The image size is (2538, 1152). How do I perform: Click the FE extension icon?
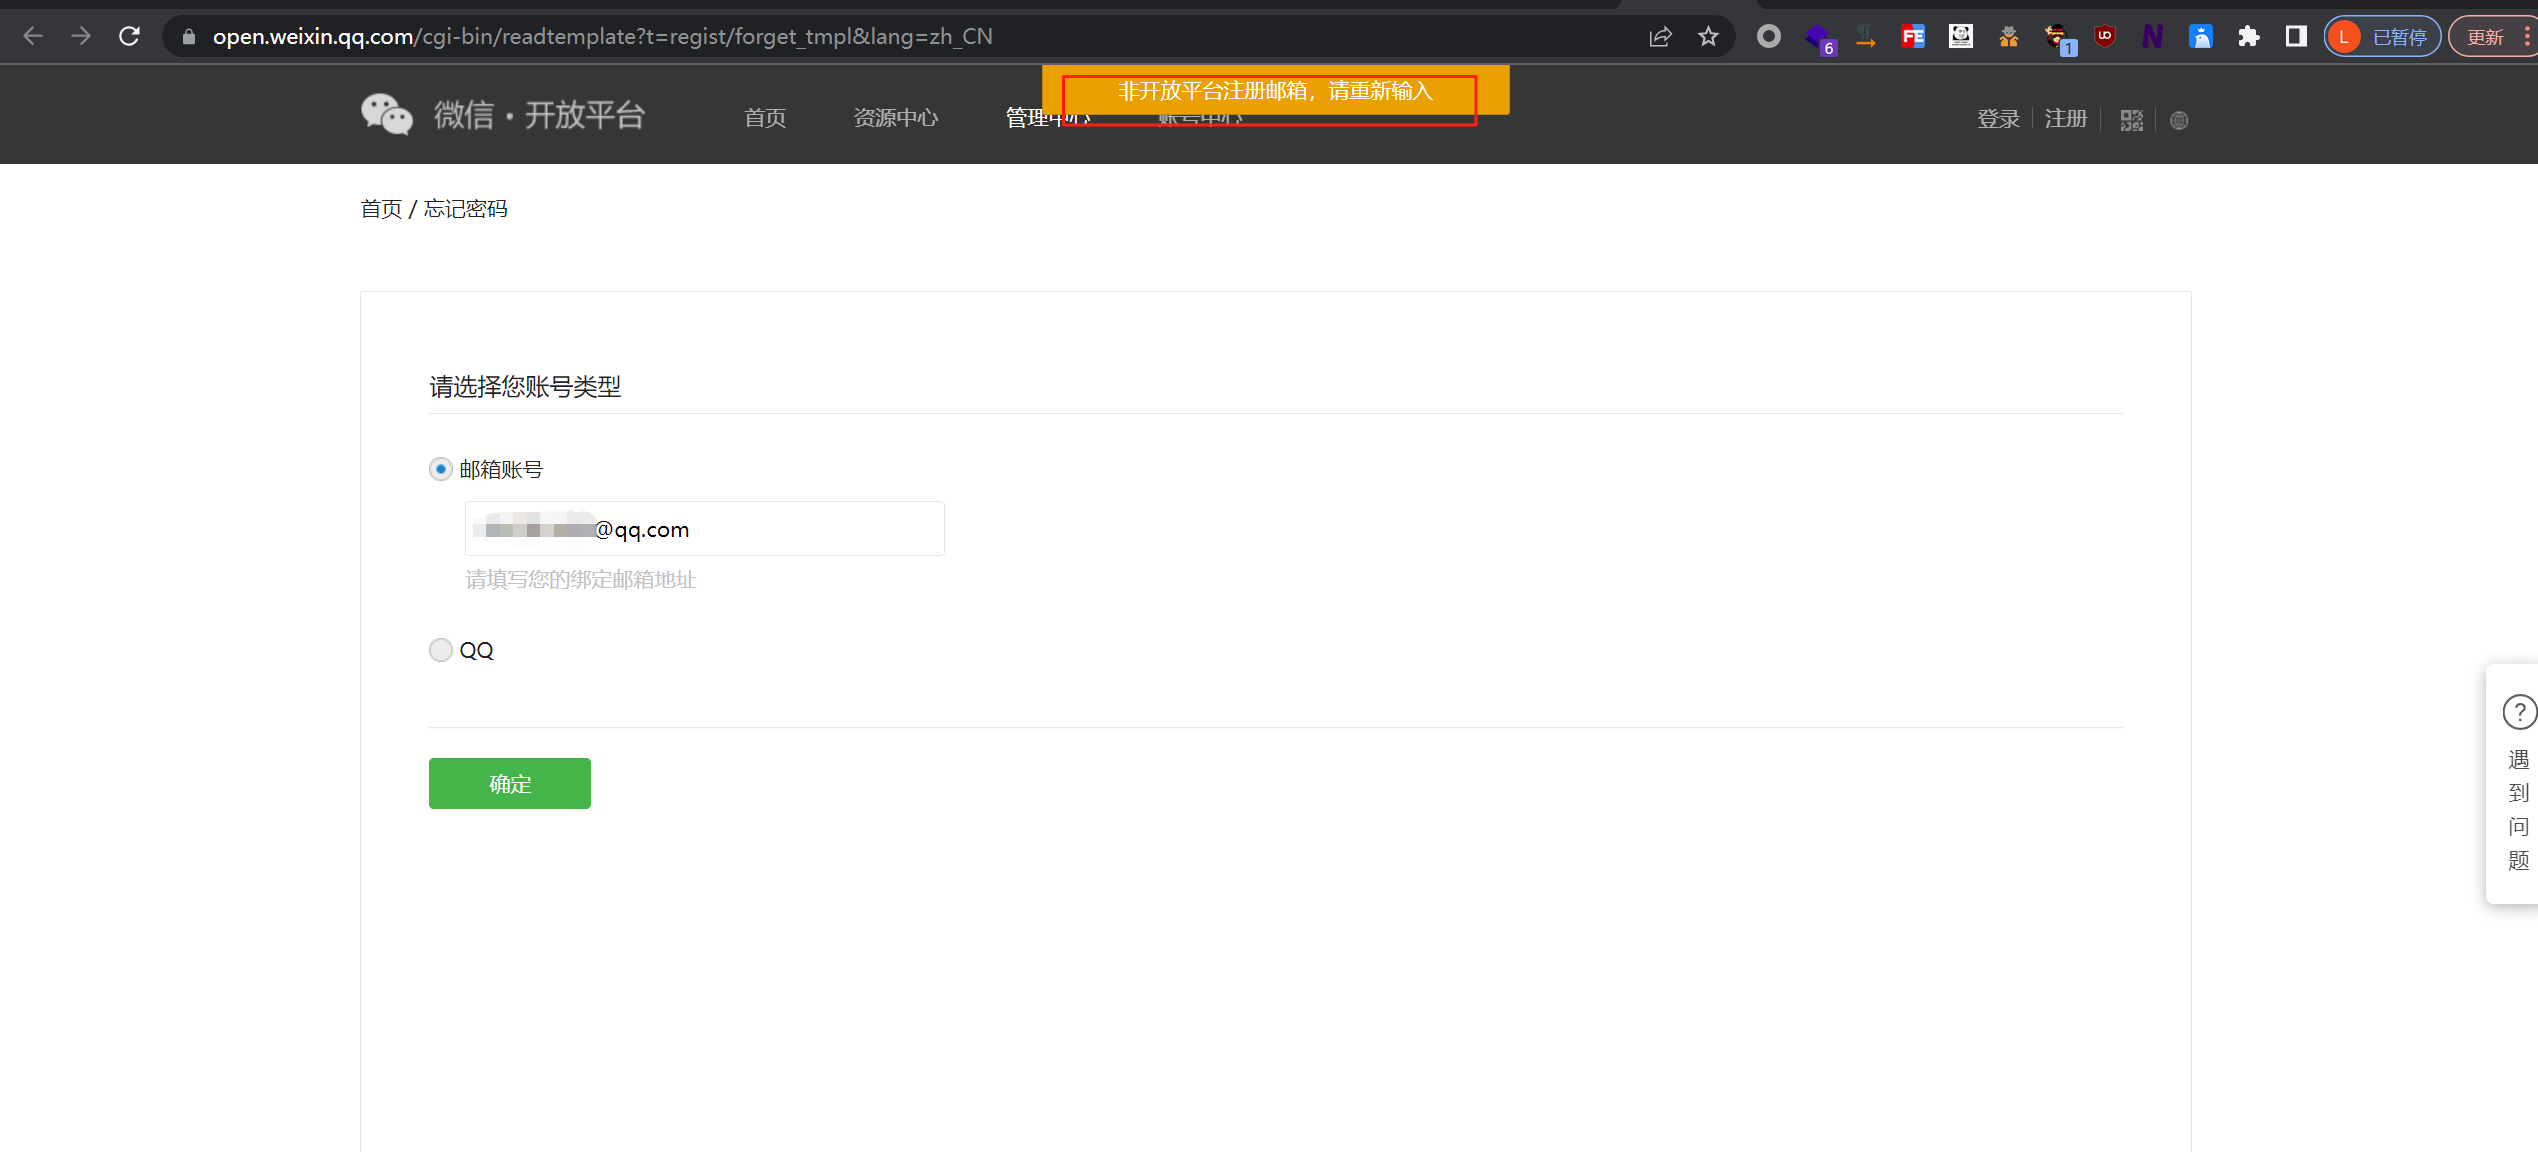click(x=1912, y=37)
